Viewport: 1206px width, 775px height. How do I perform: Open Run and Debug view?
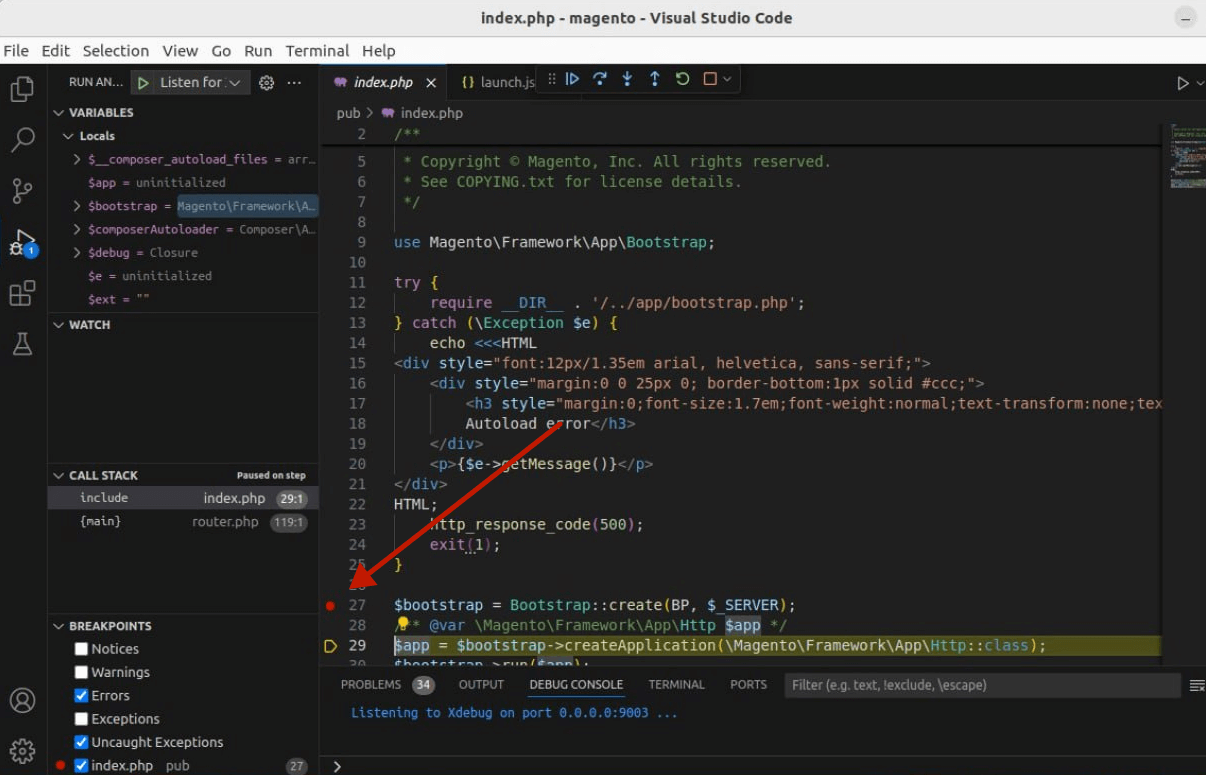point(22,242)
